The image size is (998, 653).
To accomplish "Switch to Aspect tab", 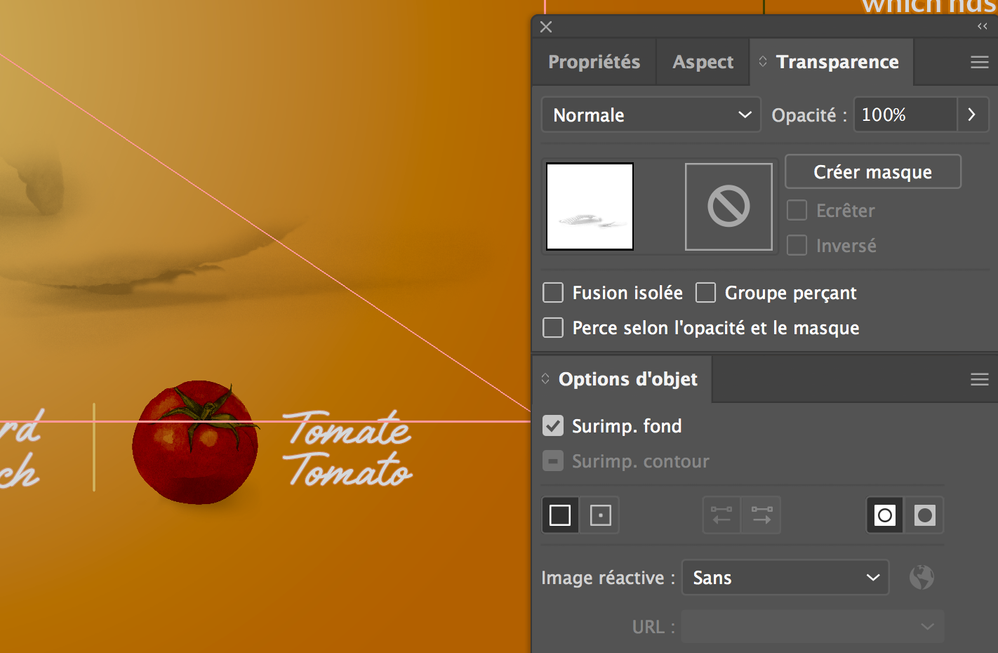I will pyautogui.click(x=703, y=62).
